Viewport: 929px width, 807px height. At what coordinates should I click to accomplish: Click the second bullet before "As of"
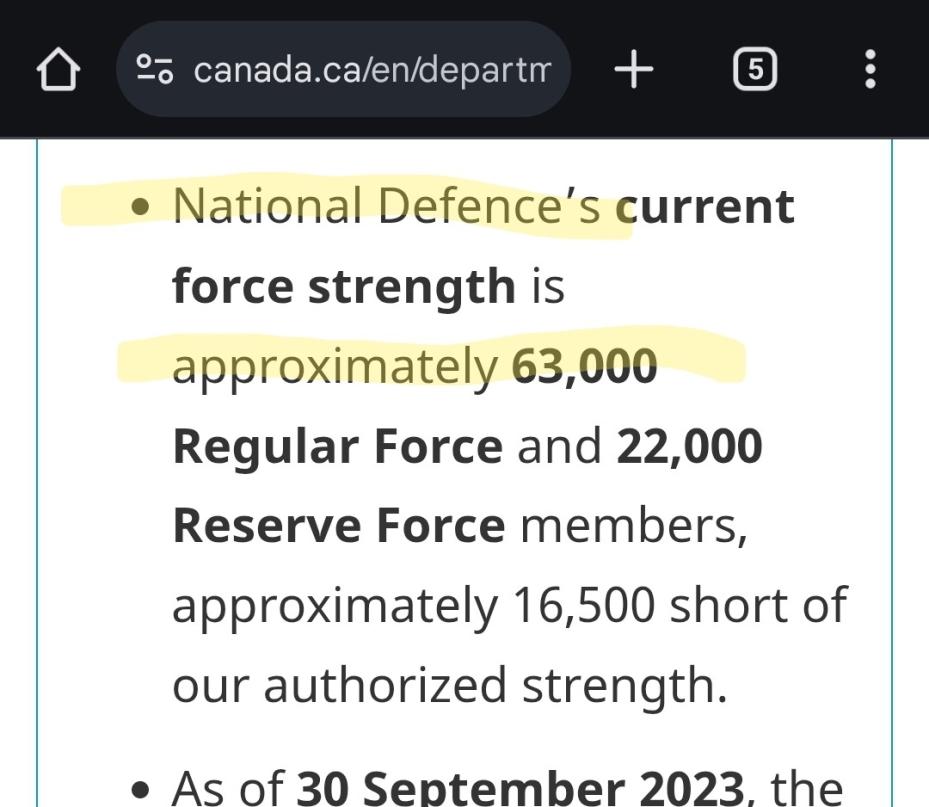146,788
